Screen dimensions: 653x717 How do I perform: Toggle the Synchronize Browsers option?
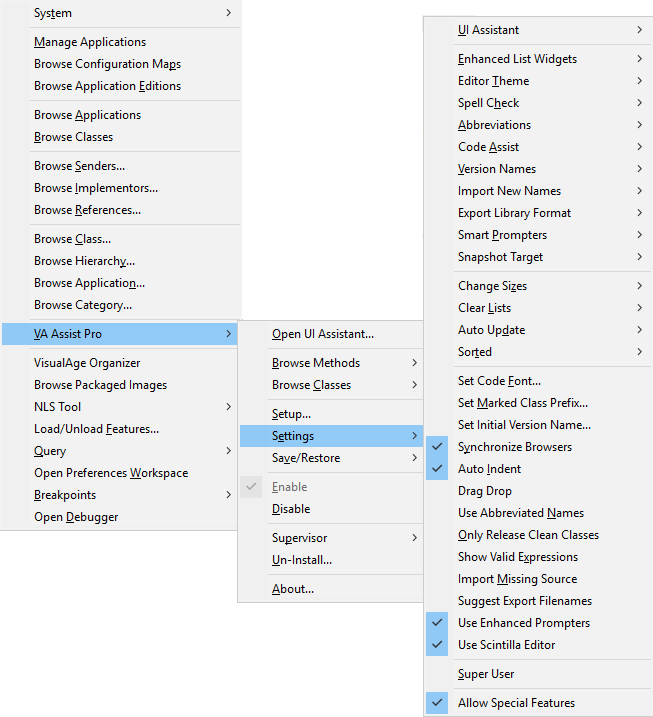[514, 447]
